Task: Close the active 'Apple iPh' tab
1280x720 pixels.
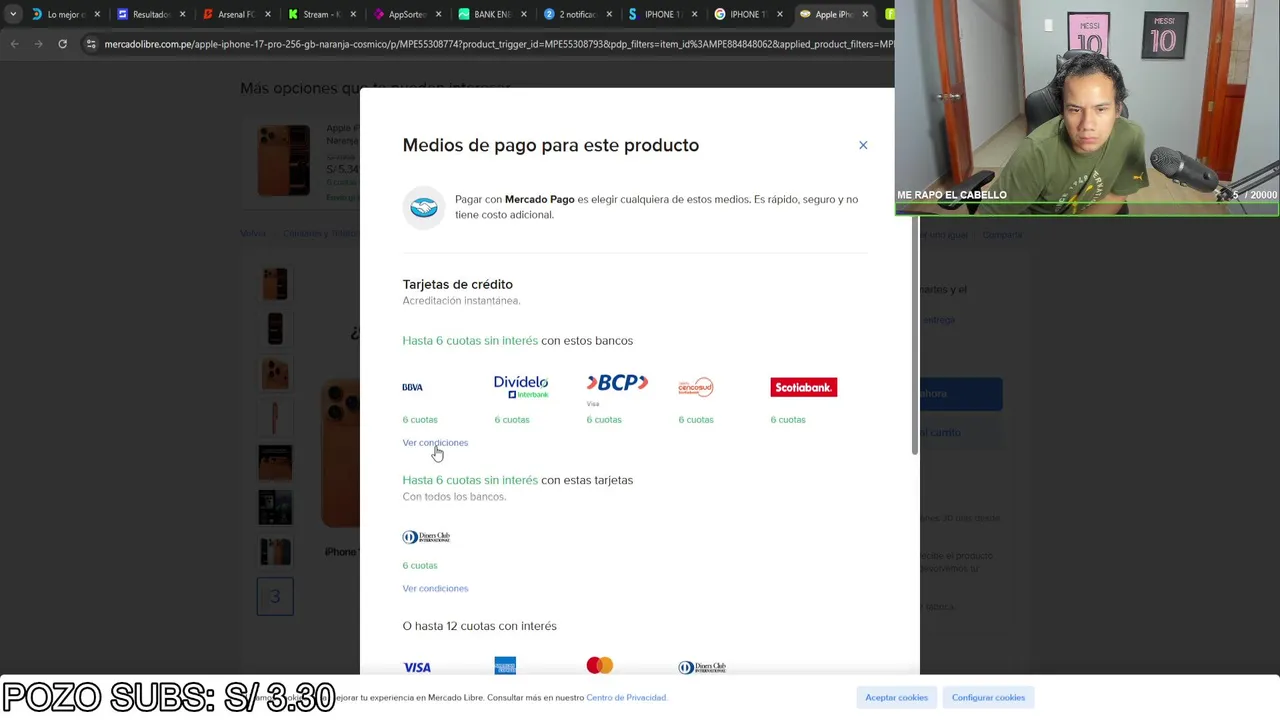Action: [864, 14]
